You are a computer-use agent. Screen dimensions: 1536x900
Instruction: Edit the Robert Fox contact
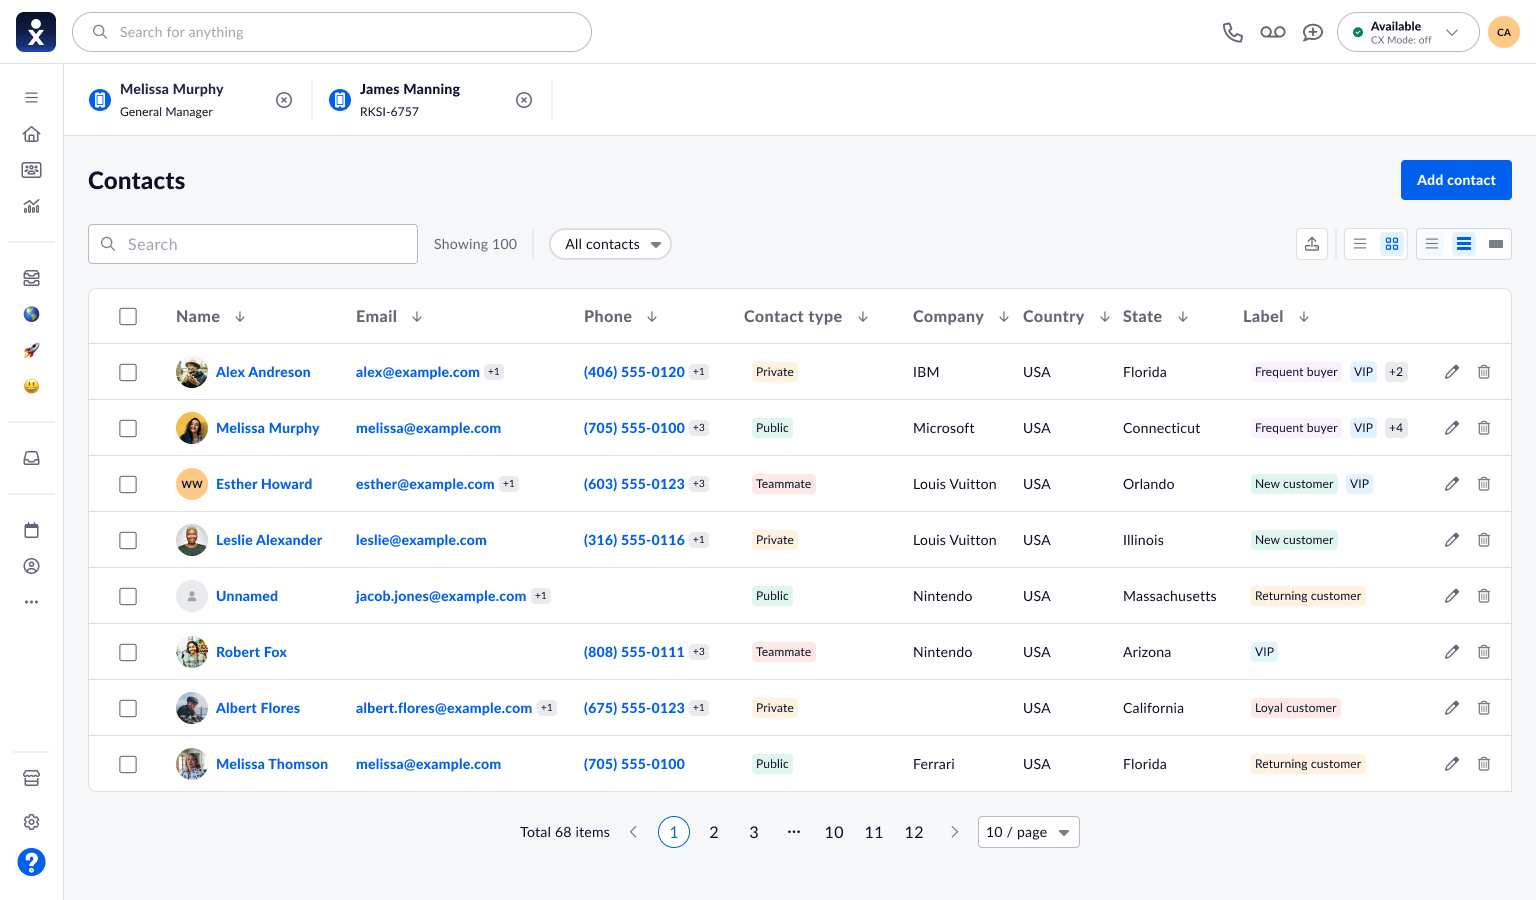tap(1452, 652)
